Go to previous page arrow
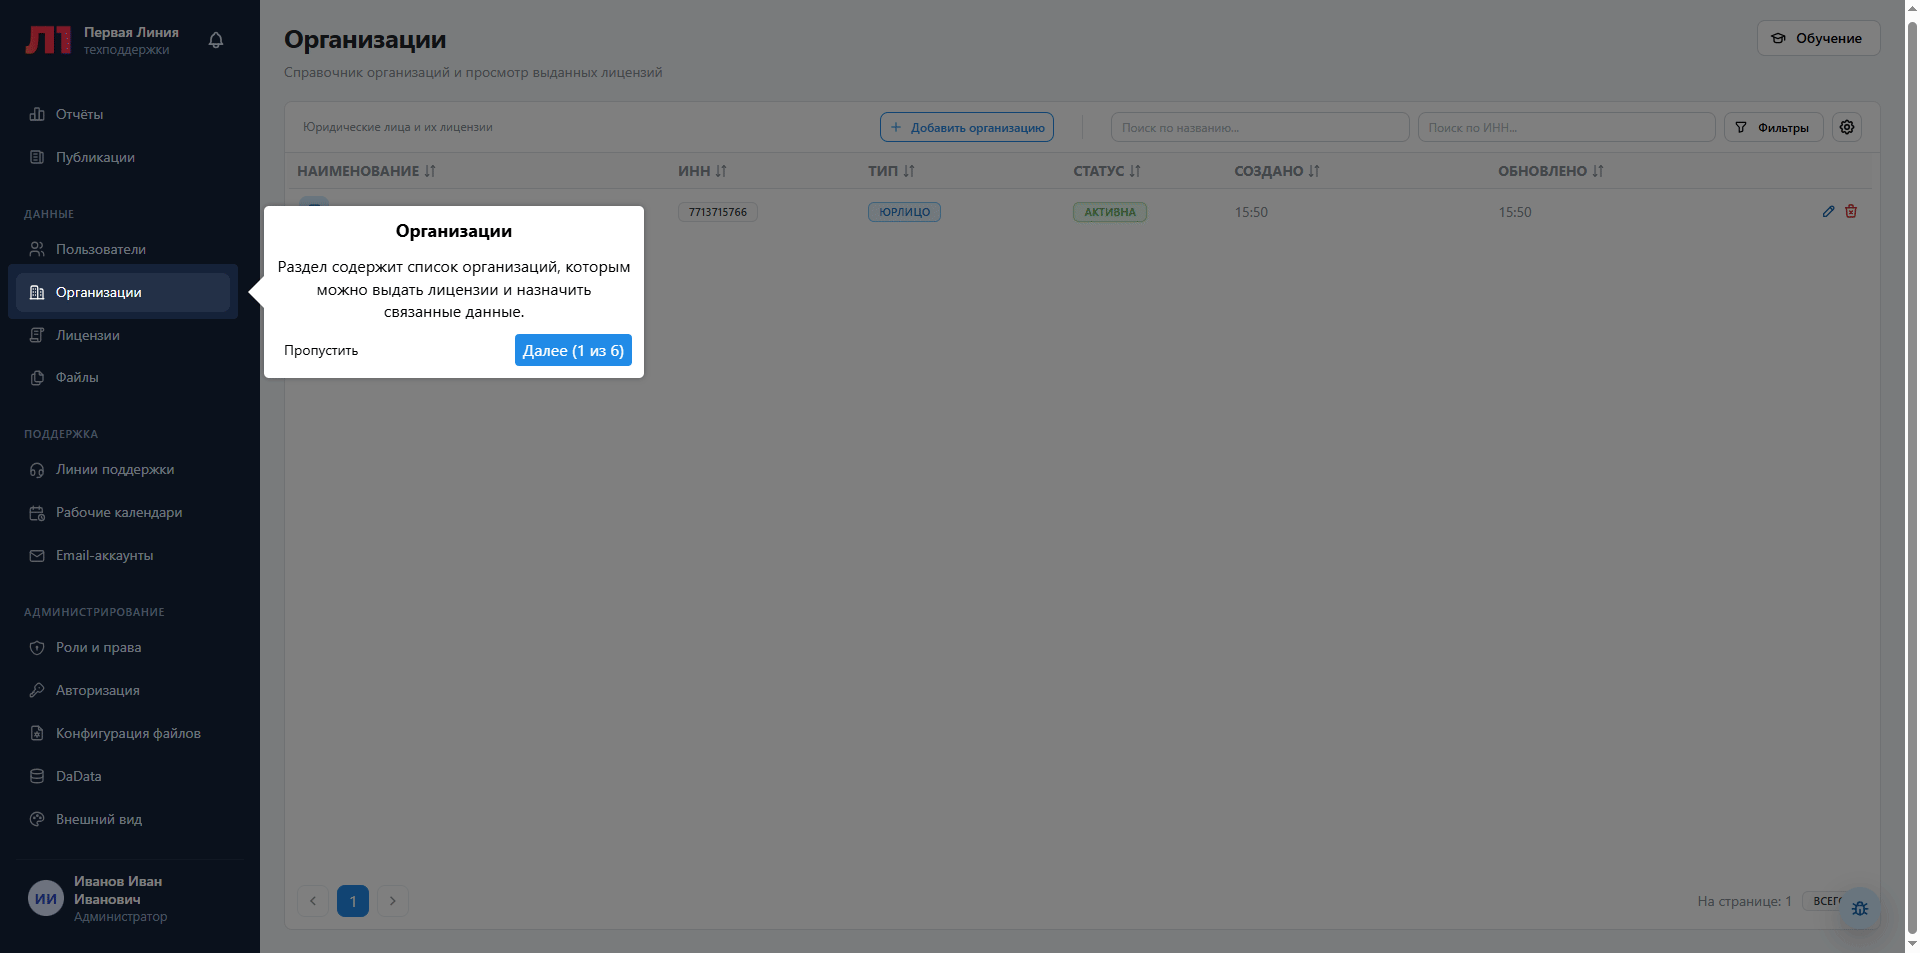The image size is (1920, 953). [x=313, y=901]
